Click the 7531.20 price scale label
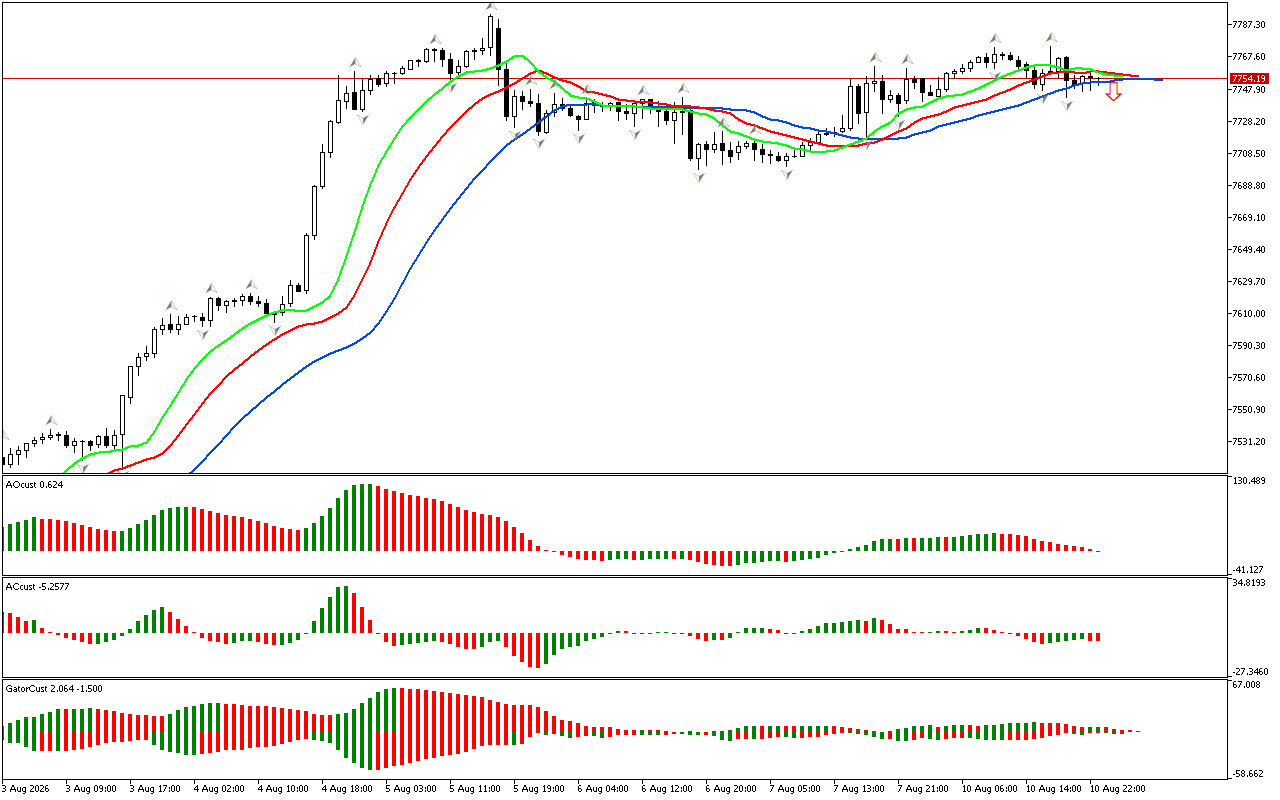 [x=1247, y=441]
